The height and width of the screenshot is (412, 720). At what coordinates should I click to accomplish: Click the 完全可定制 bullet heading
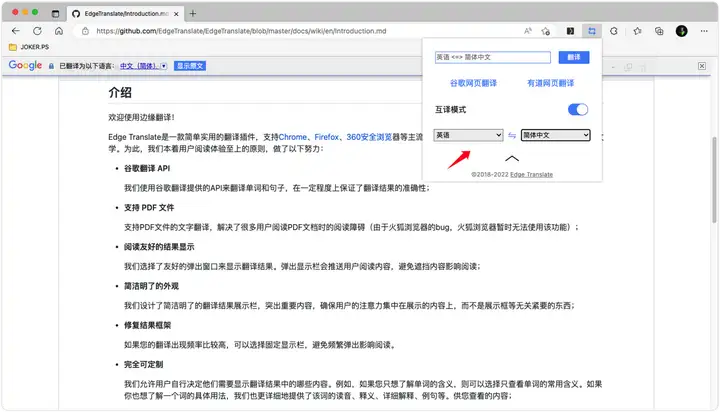click(143, 364)
